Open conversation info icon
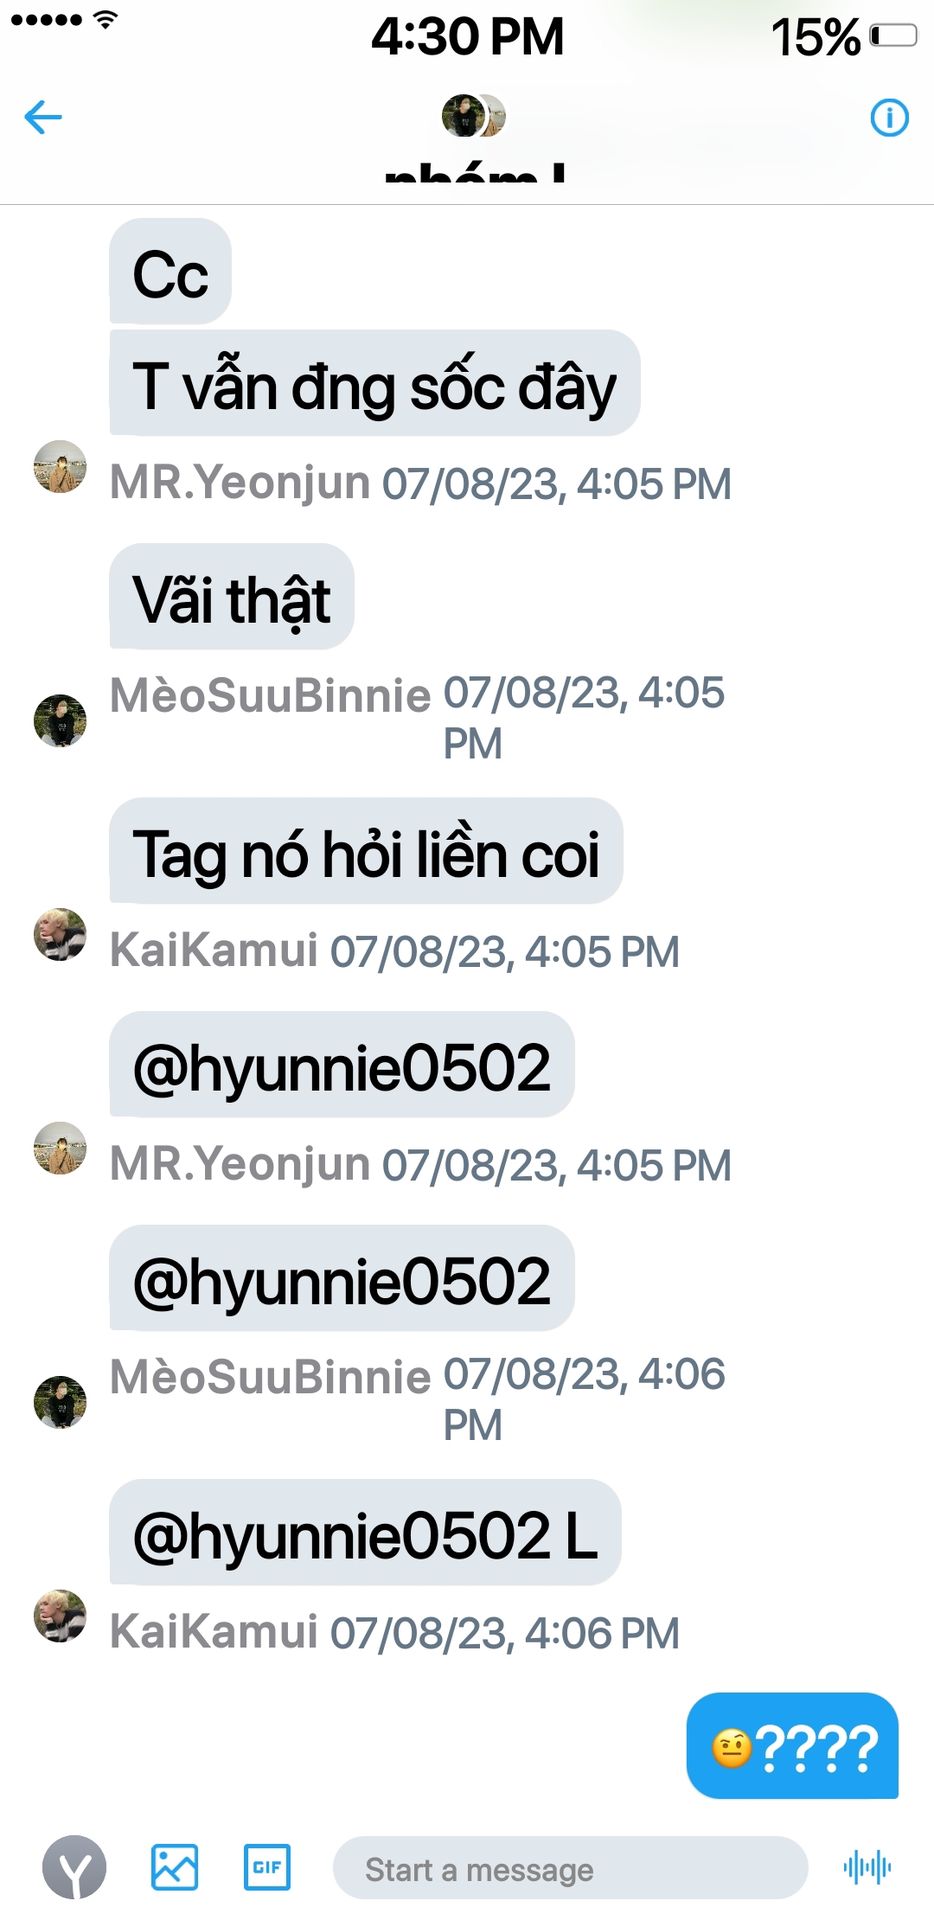This screenshot has width=934, height=1920. coord(889,117)
